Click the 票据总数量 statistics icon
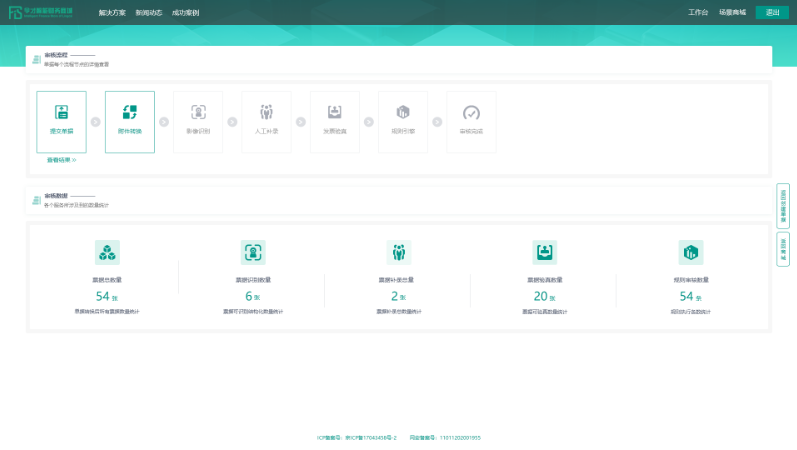Screen dimensions: 797x450 click(107, 252)
